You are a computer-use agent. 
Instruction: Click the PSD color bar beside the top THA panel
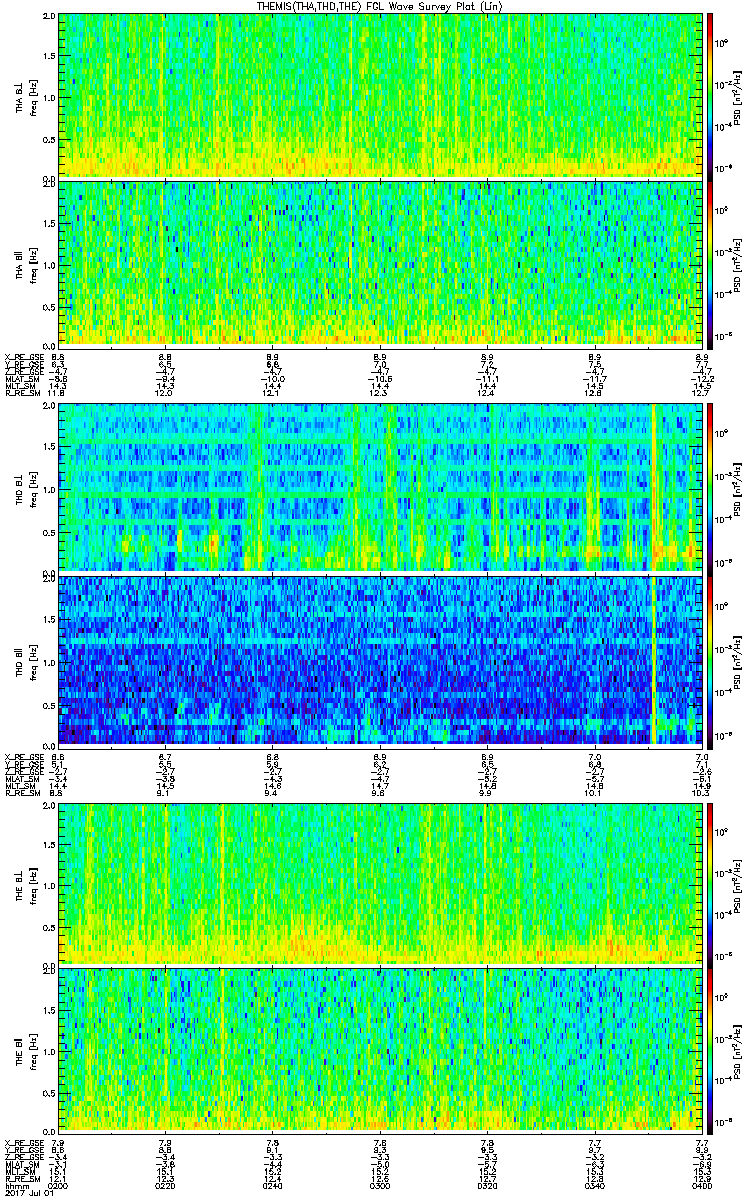click(710, 95)
